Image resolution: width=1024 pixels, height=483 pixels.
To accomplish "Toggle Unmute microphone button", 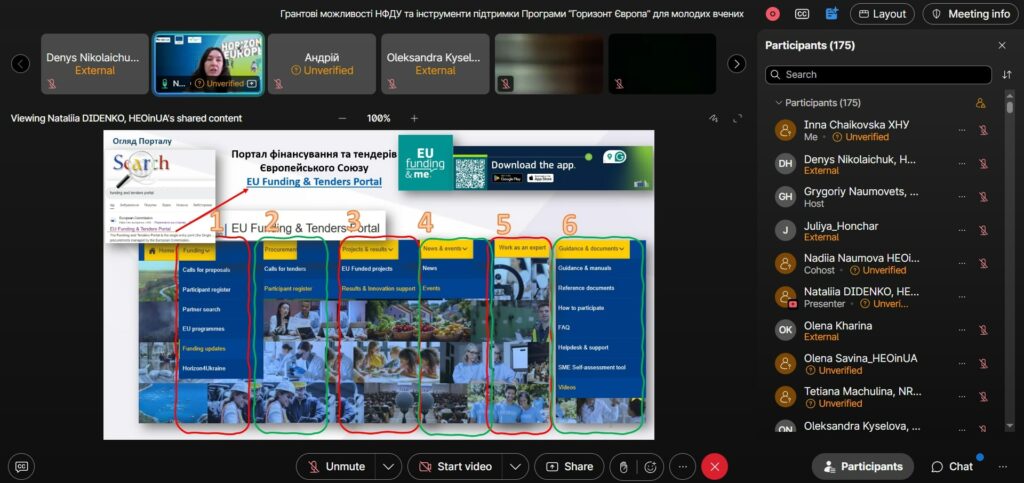I will 336,466.
